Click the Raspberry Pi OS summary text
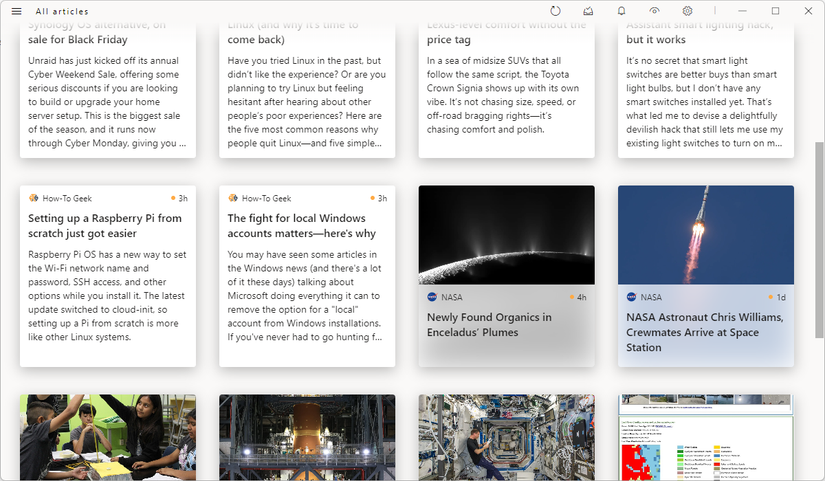825x481 pixels. (x=107, y=295)
